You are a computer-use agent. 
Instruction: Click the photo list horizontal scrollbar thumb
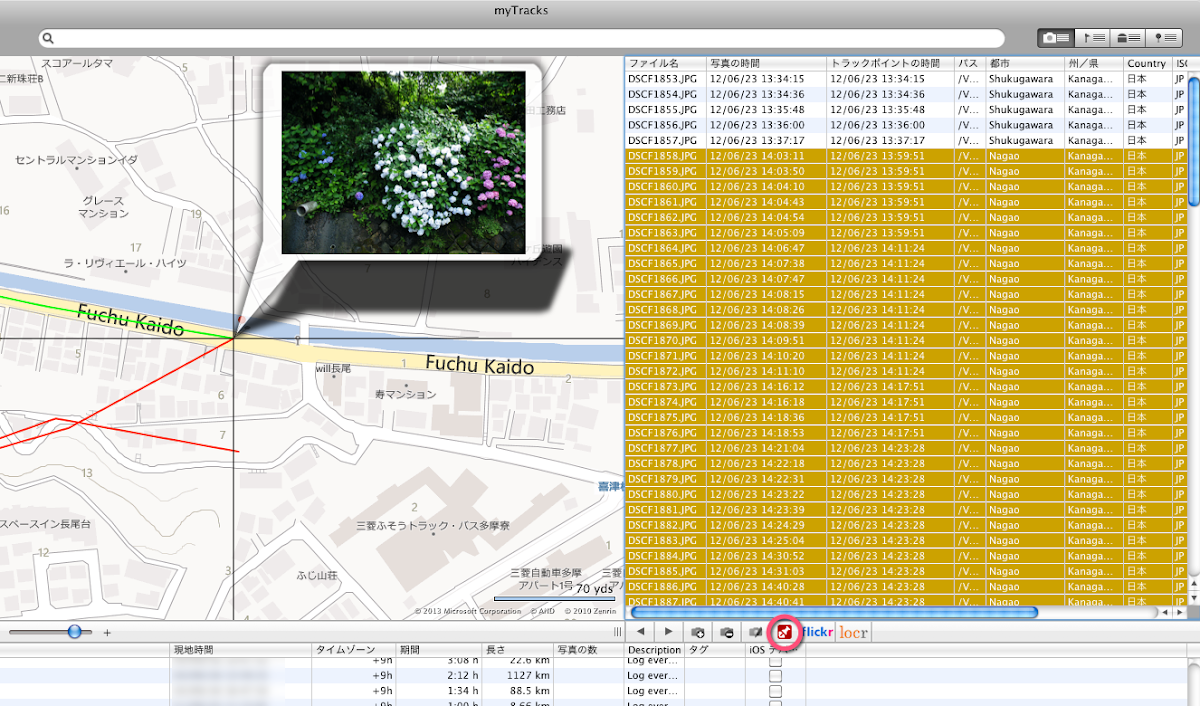[x=834, y=612]
